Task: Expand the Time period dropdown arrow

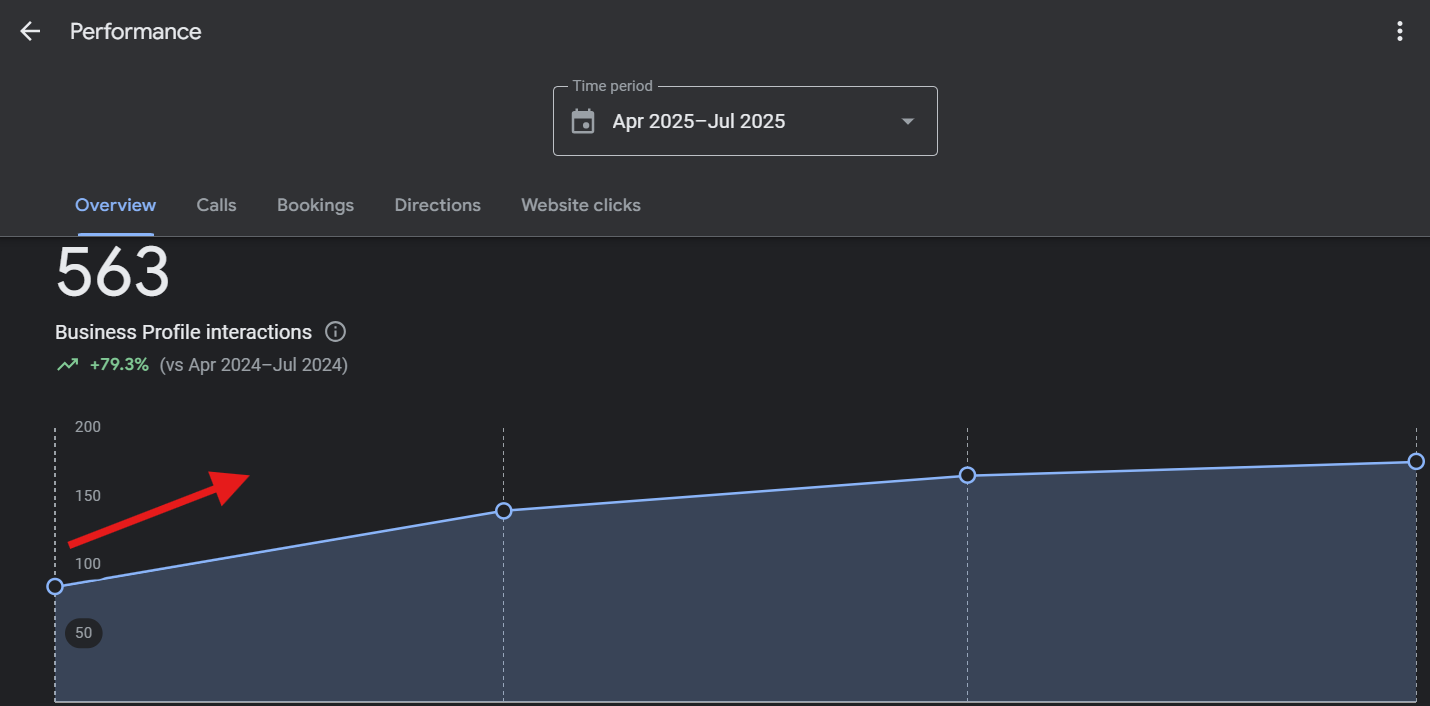Action: tap(907, 121)
